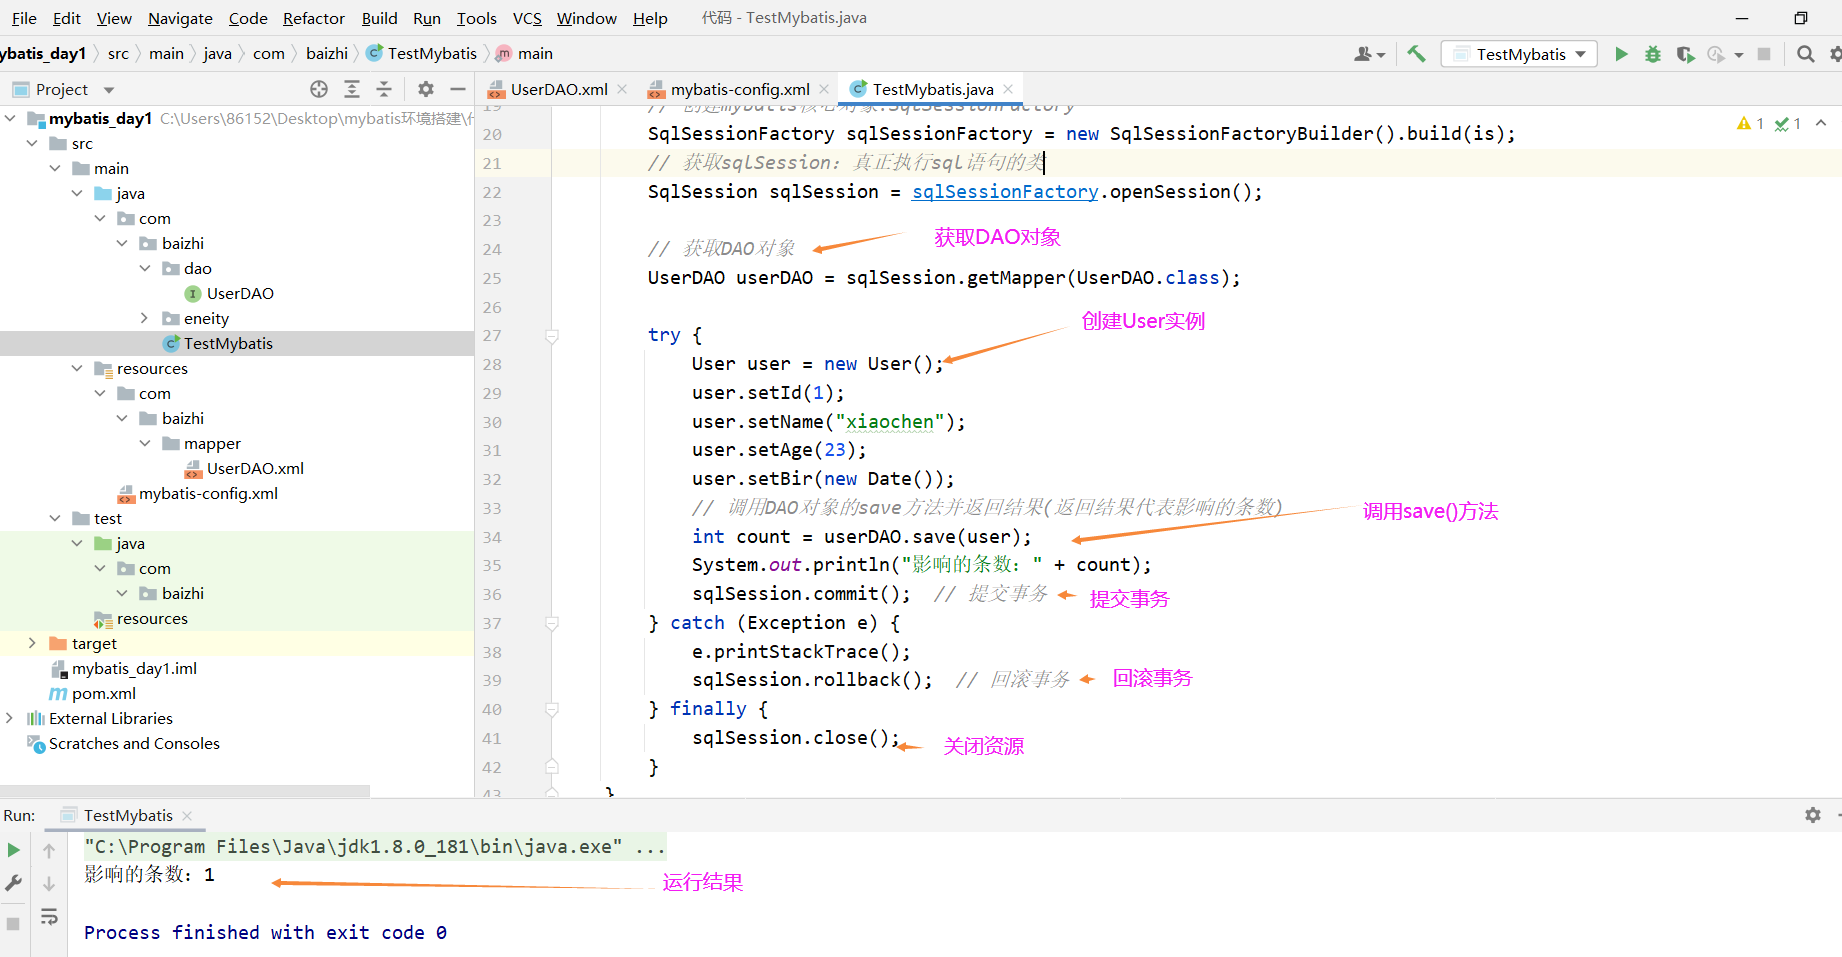Select UserDAO interface in project tree
Screen dimensions: 1842x957
click(240, 293)
